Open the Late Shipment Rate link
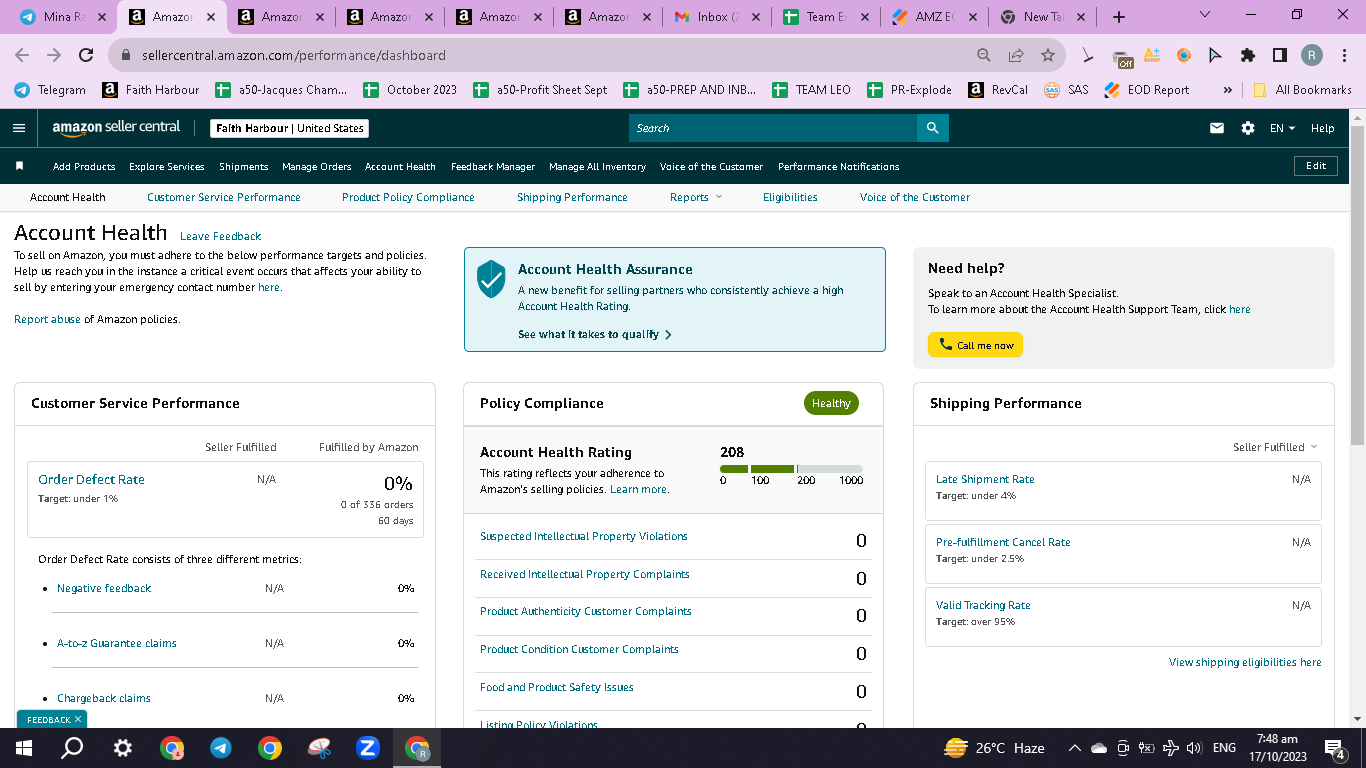Image resolution: width=1366 pixels, height=768 pixels. tap(985, 479)
